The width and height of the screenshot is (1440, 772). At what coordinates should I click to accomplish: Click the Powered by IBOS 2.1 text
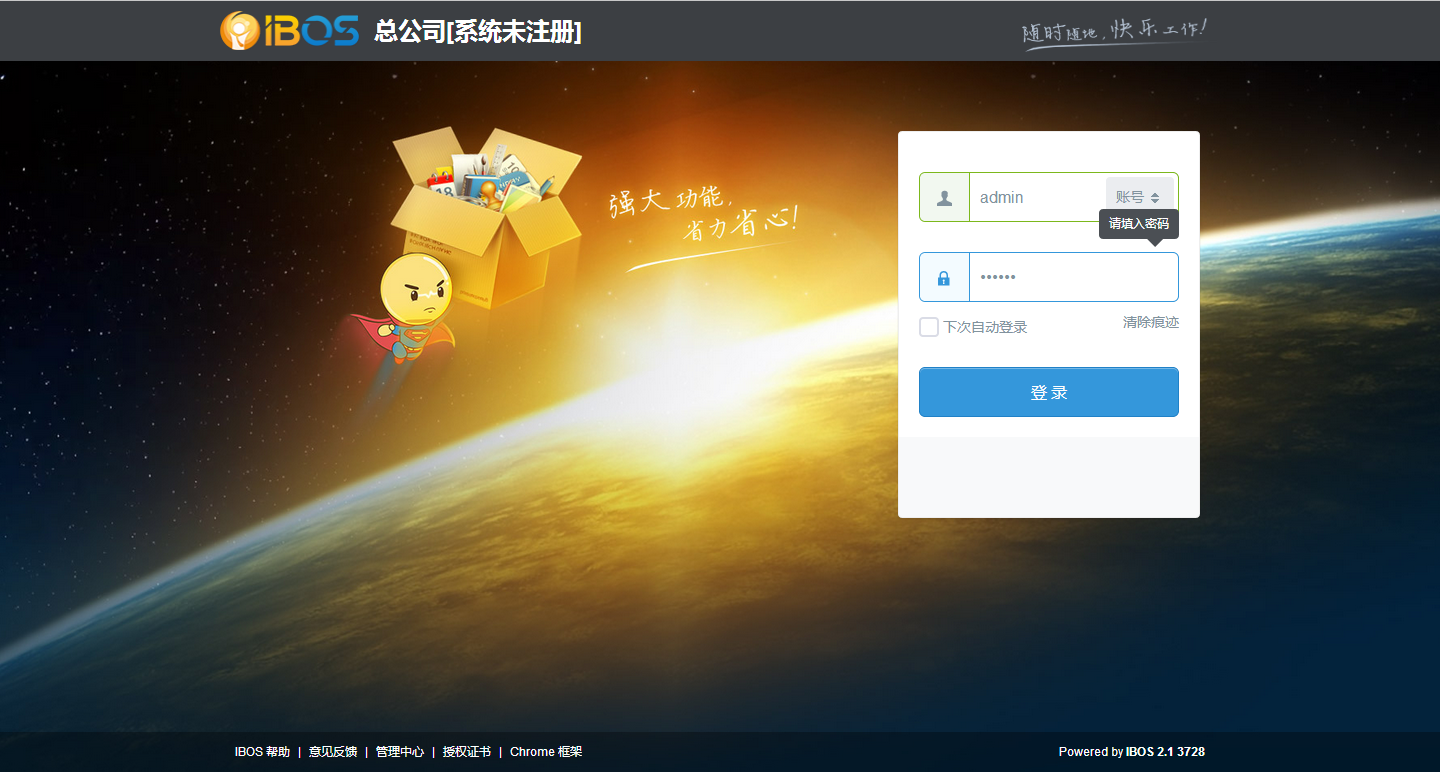coord(1132,752)
